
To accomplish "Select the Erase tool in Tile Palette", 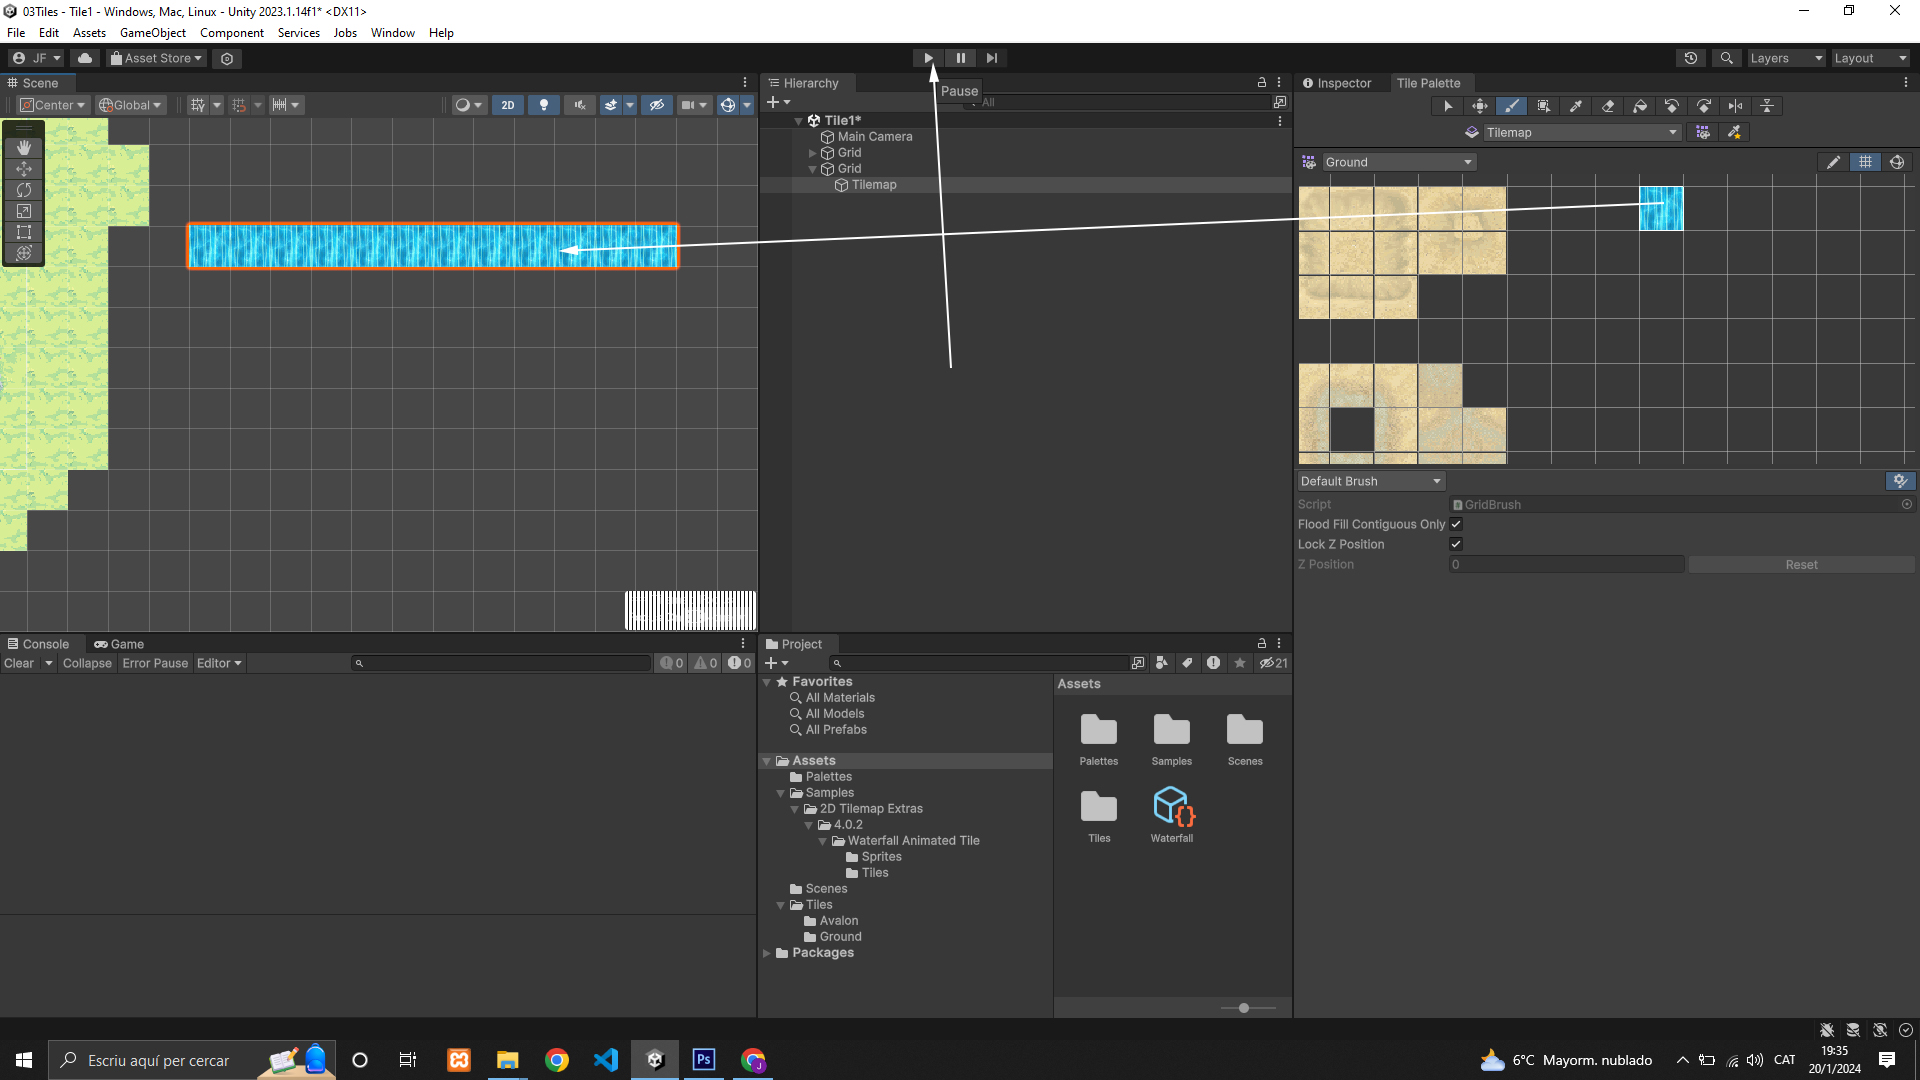I will click(x=1608, y=106).
